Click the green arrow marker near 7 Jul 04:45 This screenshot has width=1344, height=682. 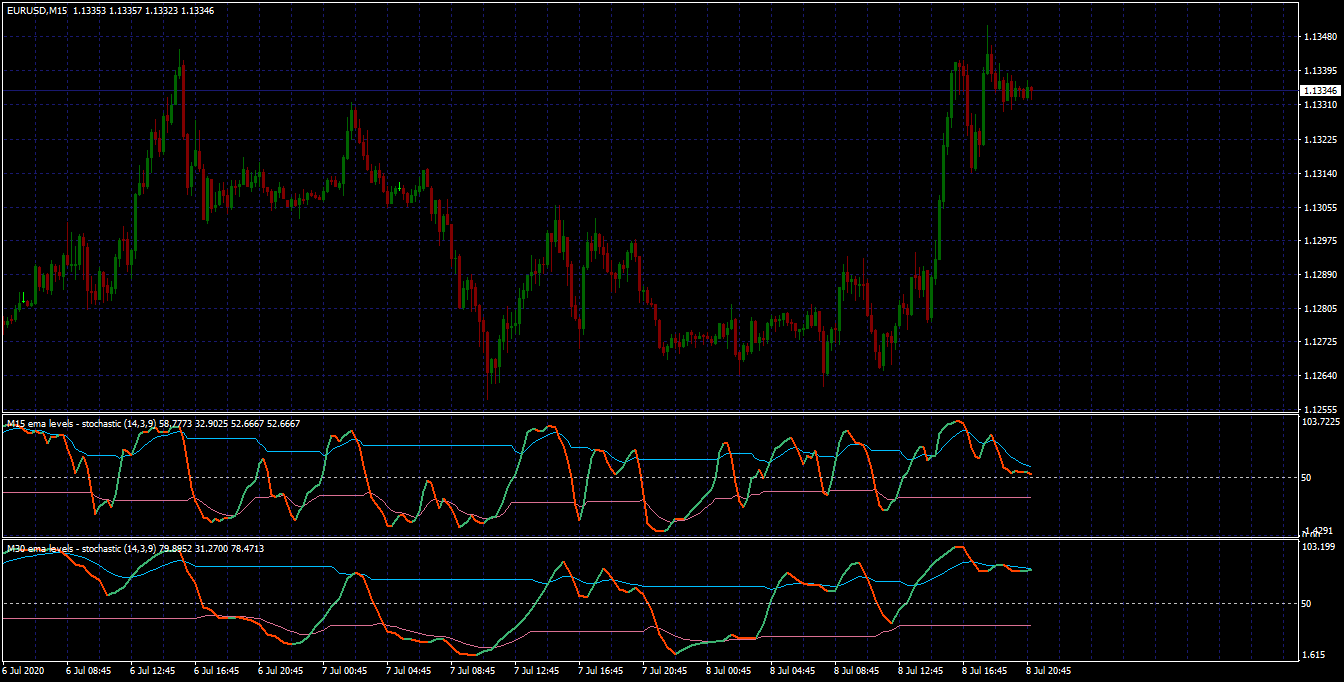pyautogui.click(x=399, y=187)
